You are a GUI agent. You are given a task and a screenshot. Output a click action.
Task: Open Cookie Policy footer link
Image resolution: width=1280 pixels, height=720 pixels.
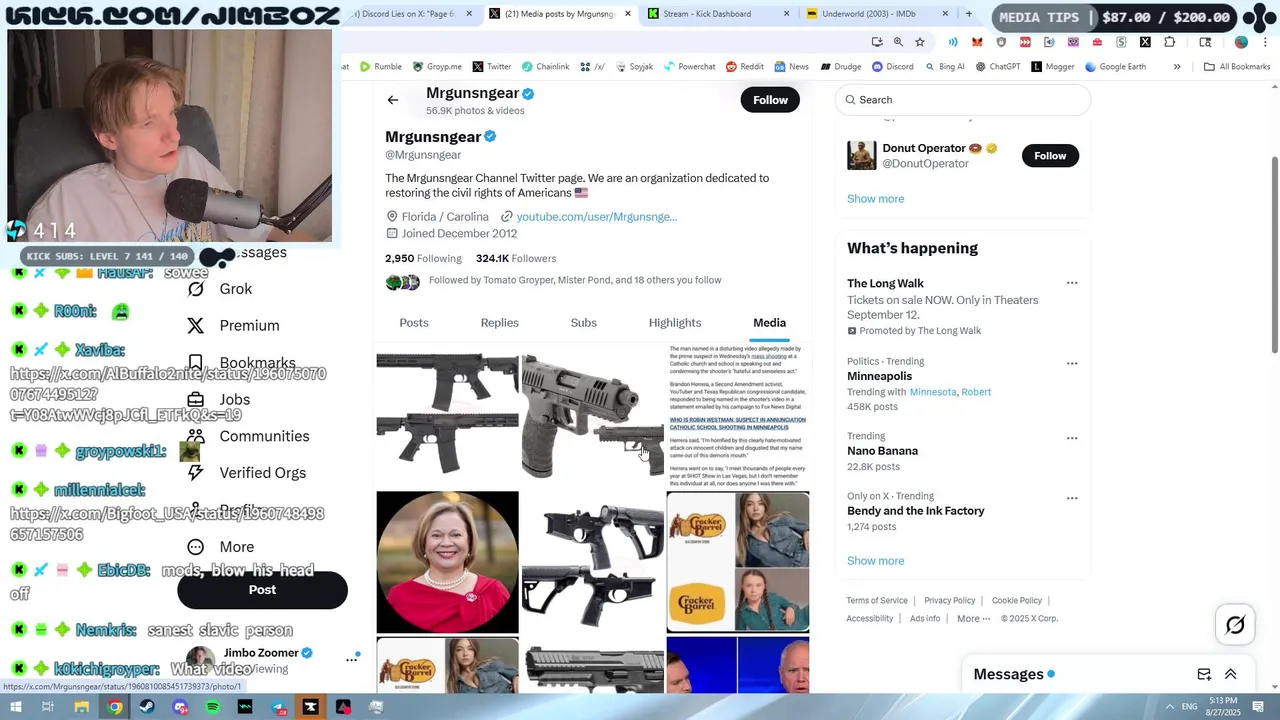pyautogui.click(x=1017, y=601)
